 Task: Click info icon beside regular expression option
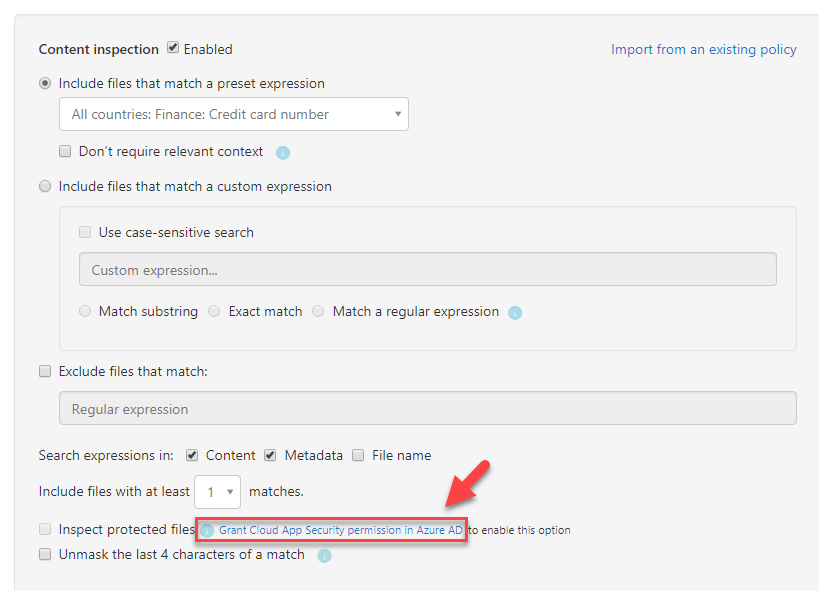(x=515, y=312)
